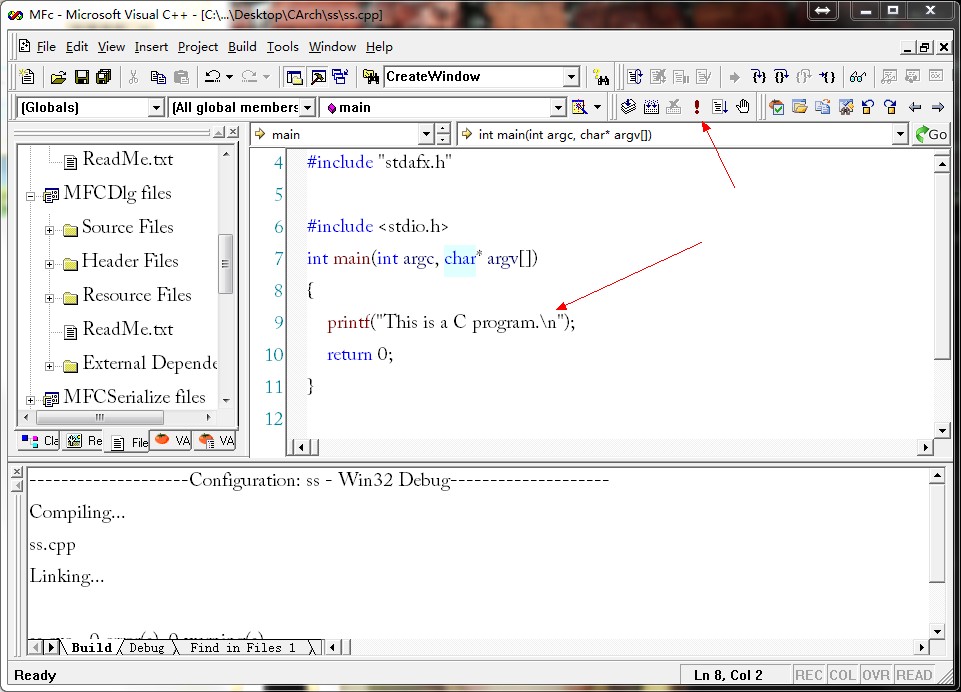Click the Visual Assist options tomato icon
Viewport: 961px width, 692px height.
777,107
